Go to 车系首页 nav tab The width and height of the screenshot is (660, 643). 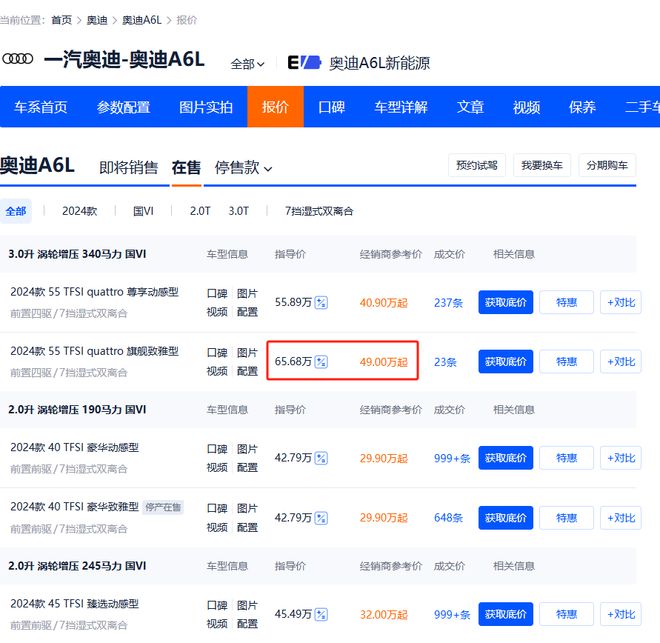(x=41, y=107)
